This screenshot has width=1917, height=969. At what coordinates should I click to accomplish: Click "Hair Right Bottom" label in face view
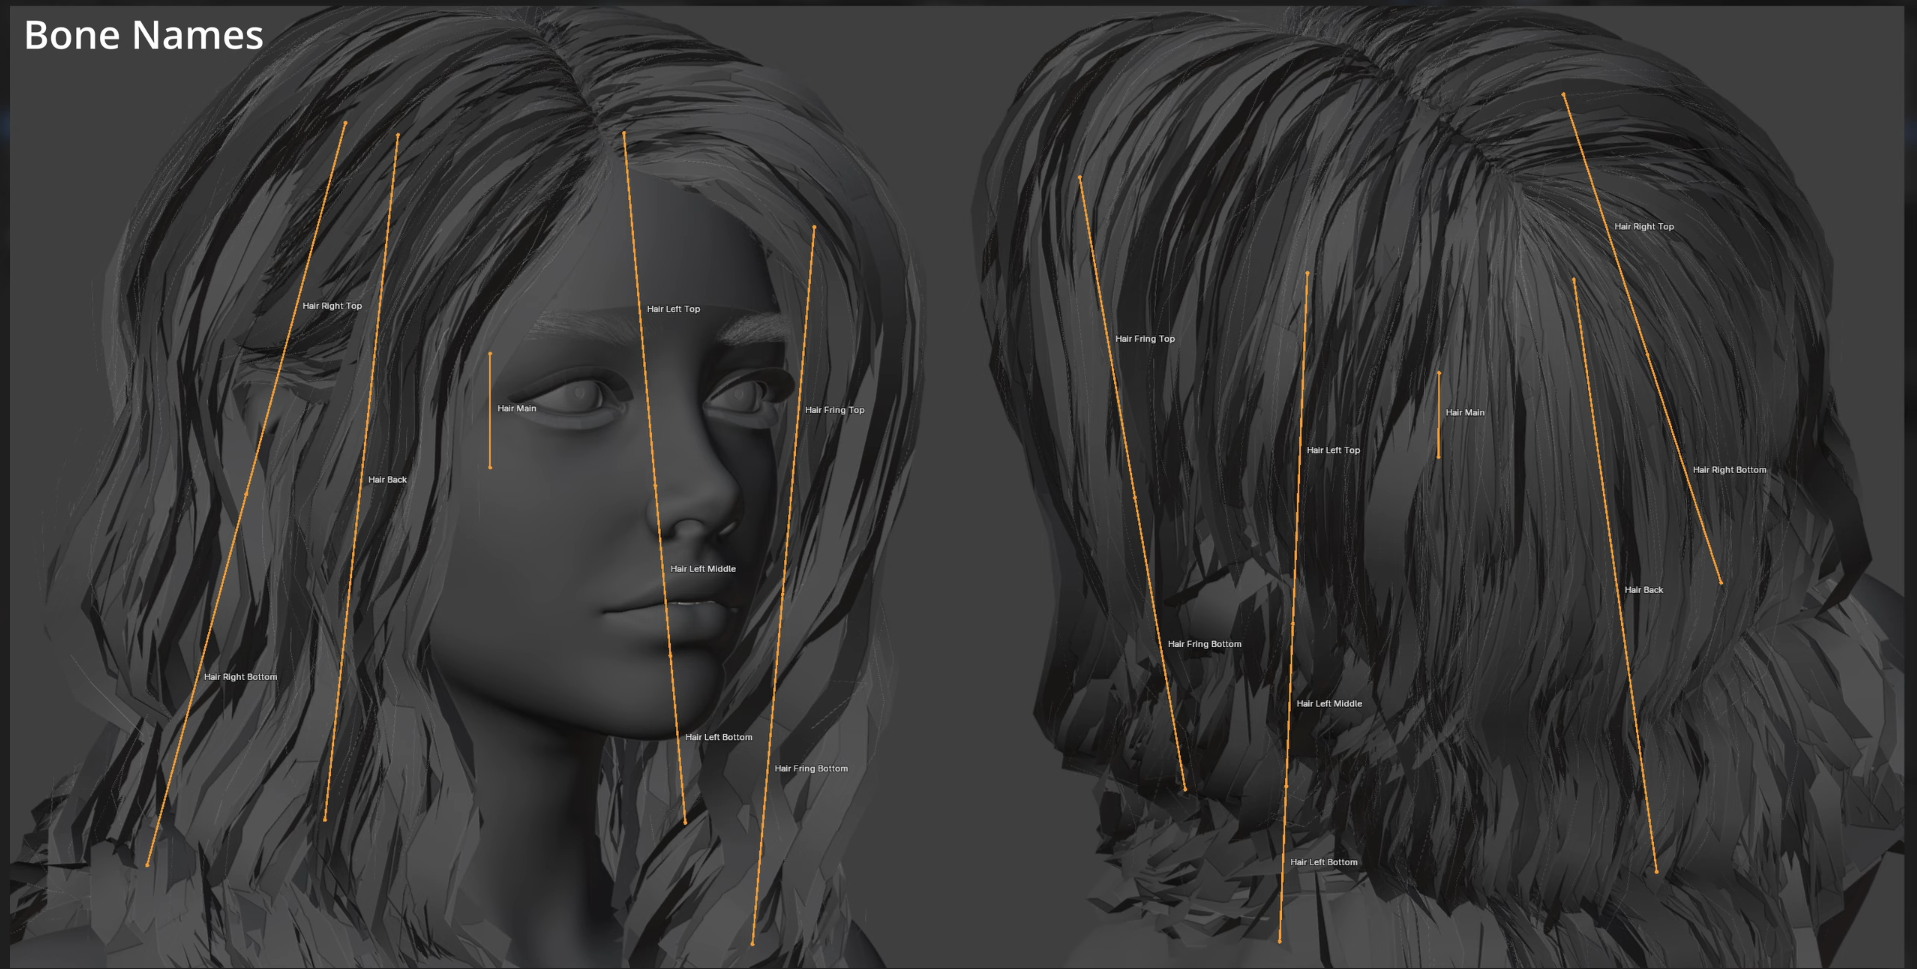[x=240, y=677]
